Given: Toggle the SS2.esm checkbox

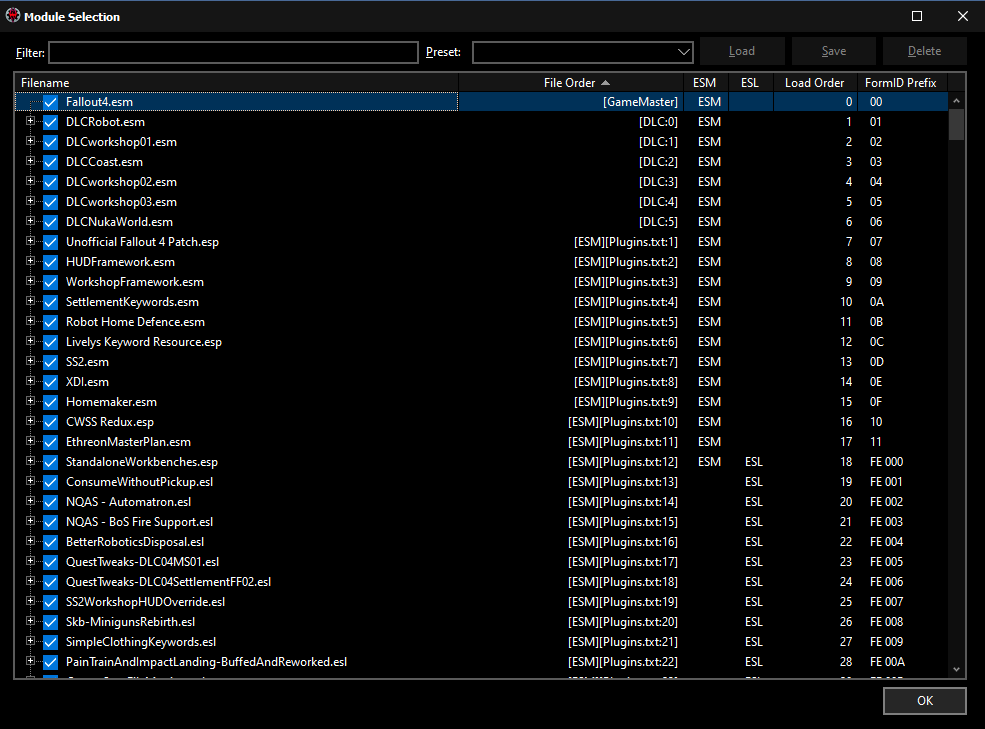Looking at the screenshot, I should (50, 362).
